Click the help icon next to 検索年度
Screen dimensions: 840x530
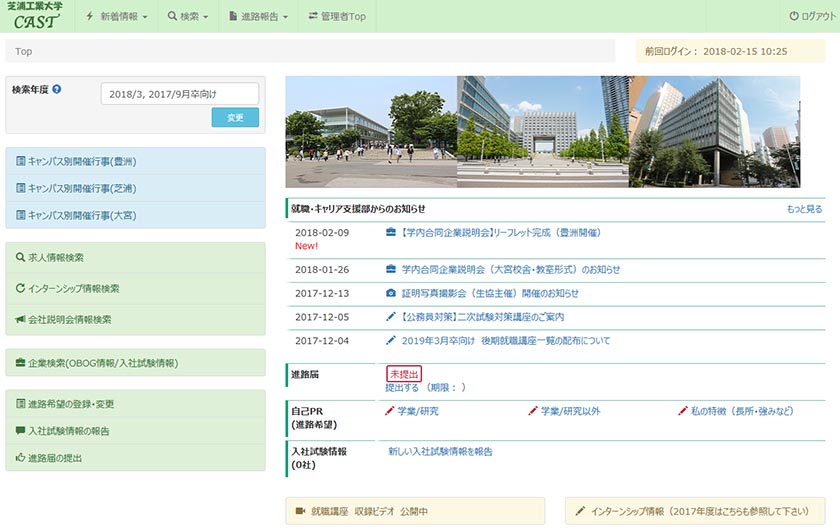tap(57, 89)
